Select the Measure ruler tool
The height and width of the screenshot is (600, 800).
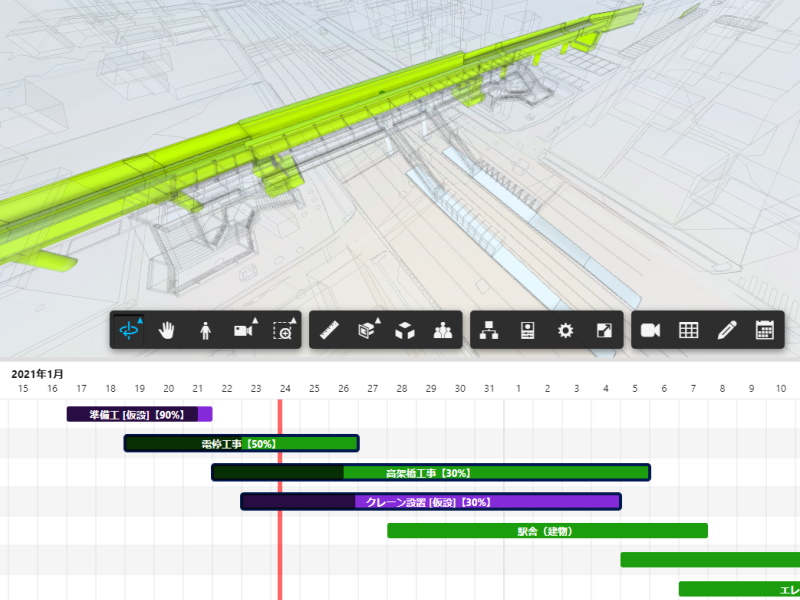(331, 330)
